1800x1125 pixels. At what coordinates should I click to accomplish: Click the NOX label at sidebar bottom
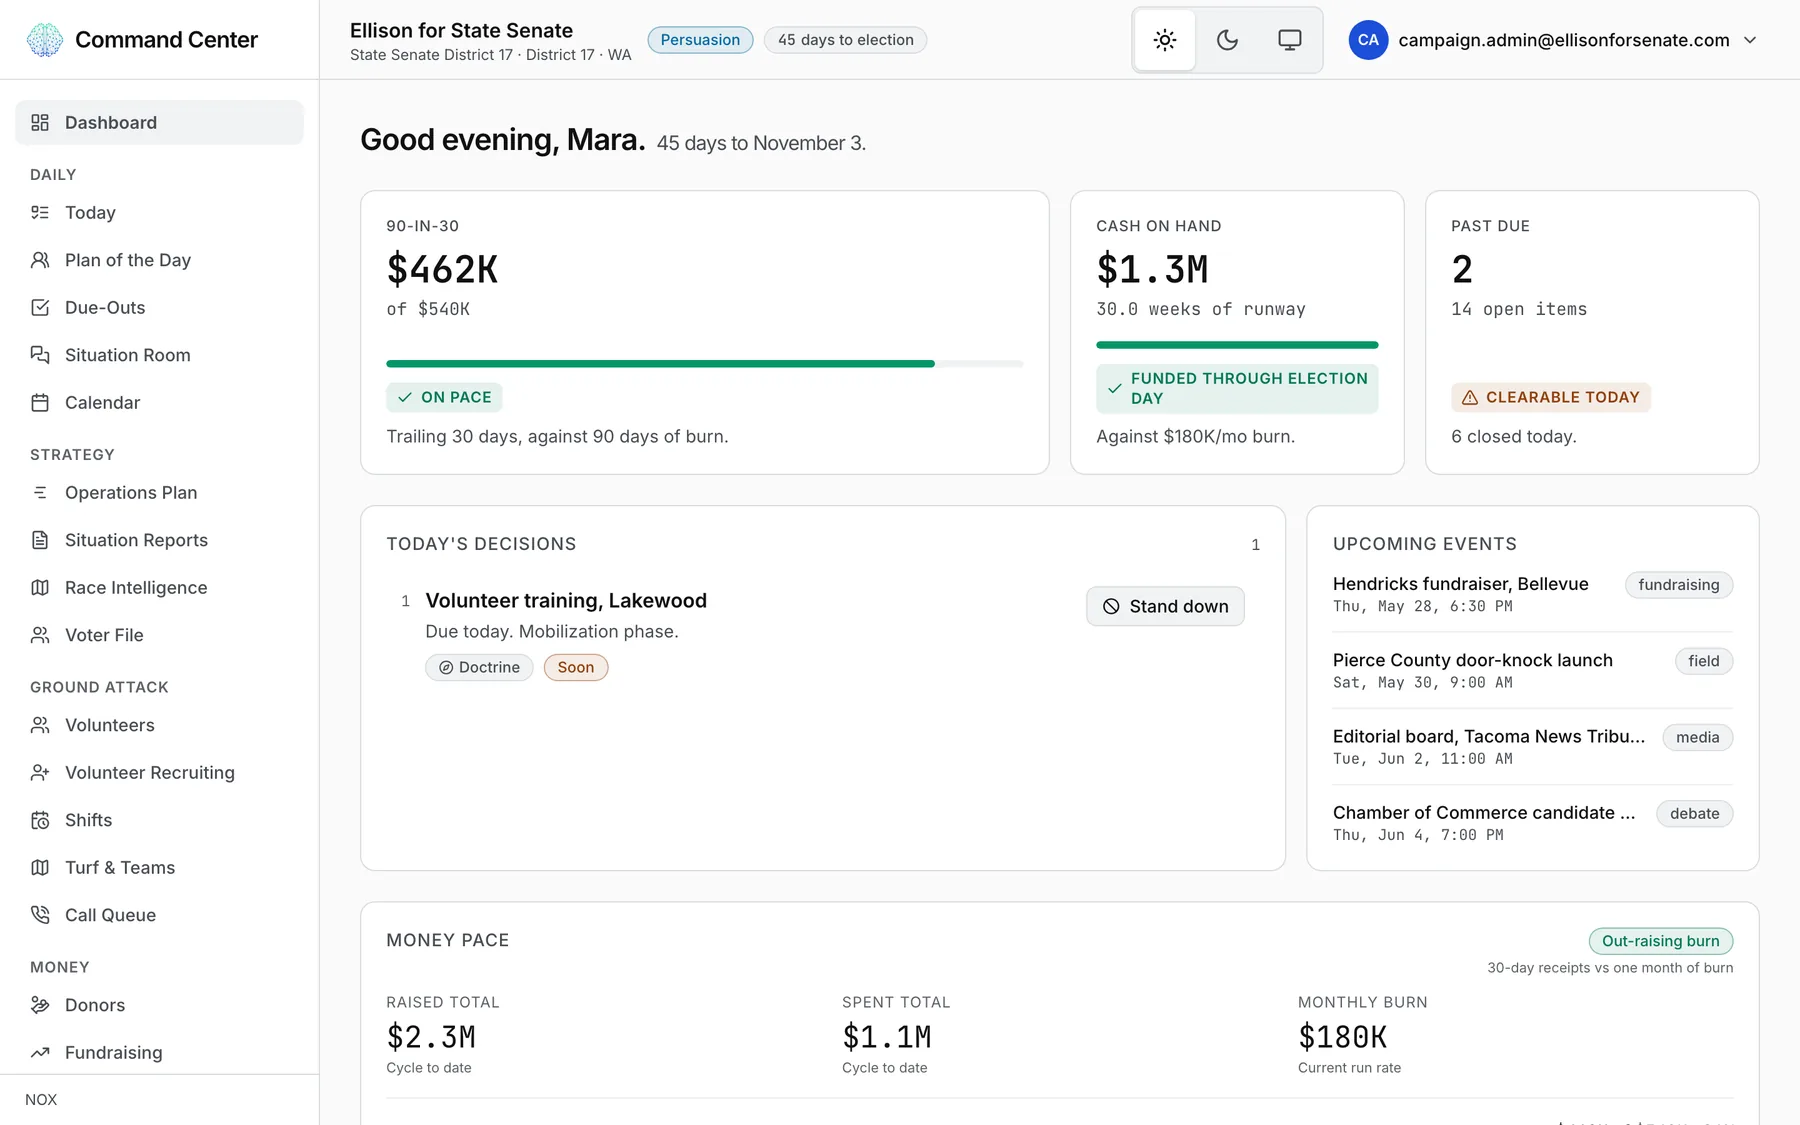[x=41, y=1099]
